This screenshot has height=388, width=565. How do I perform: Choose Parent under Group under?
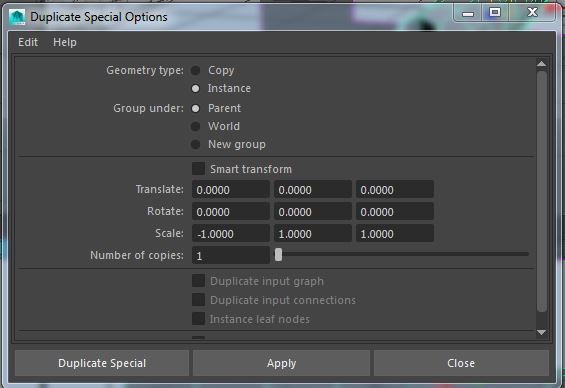[x=195, y=108]
